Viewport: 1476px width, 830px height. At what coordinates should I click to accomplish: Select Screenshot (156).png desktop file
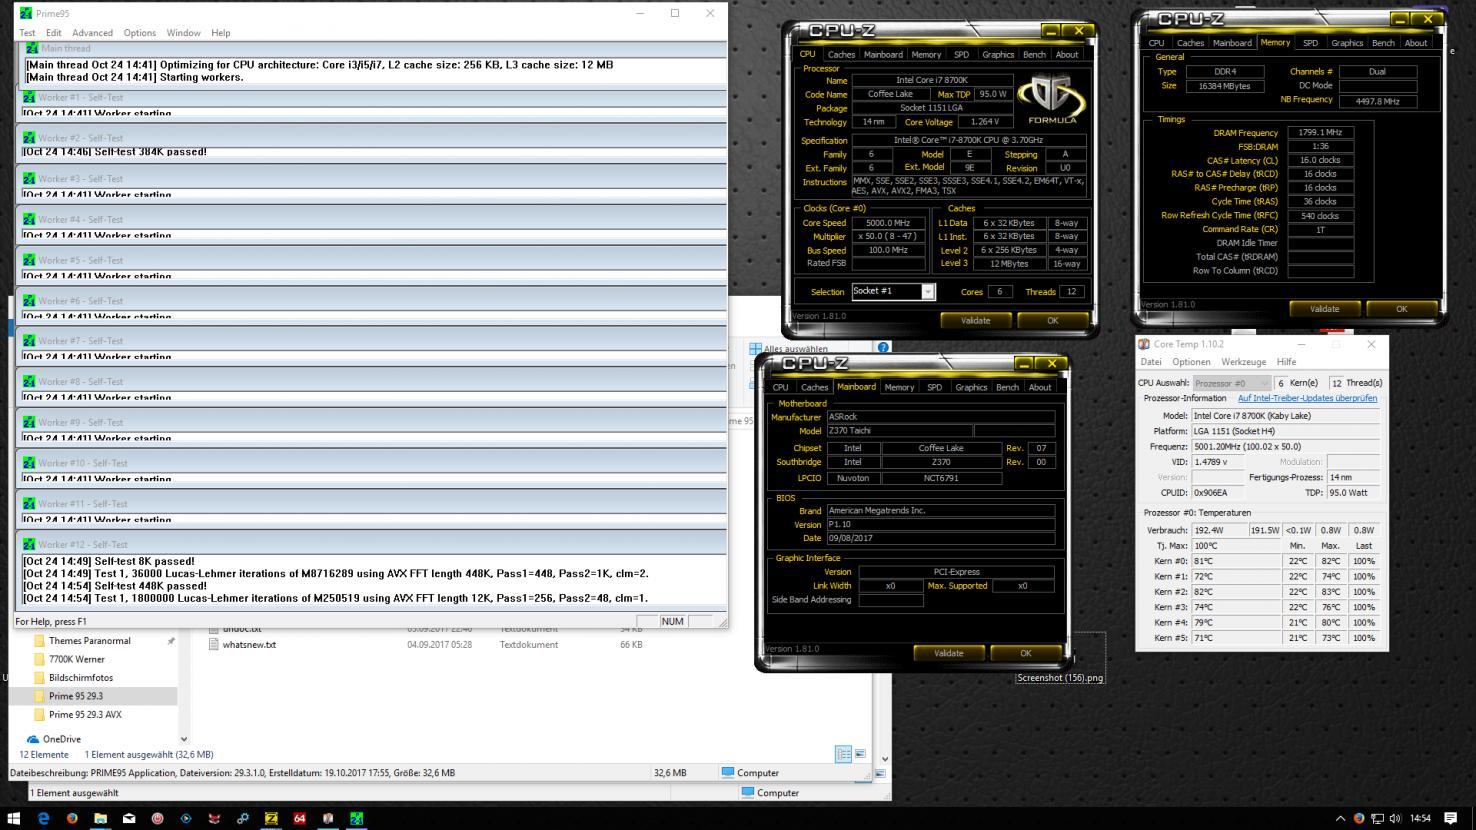1060,678
